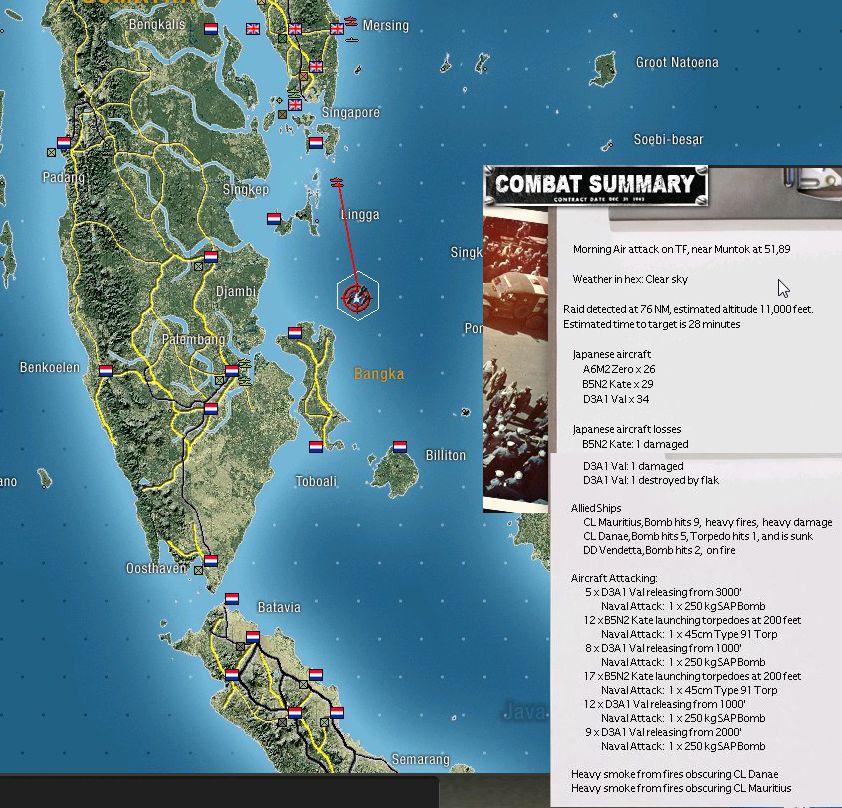Screen dimensions: 842x808
Task: Click the Batavia city label
Action: point(279,607)
